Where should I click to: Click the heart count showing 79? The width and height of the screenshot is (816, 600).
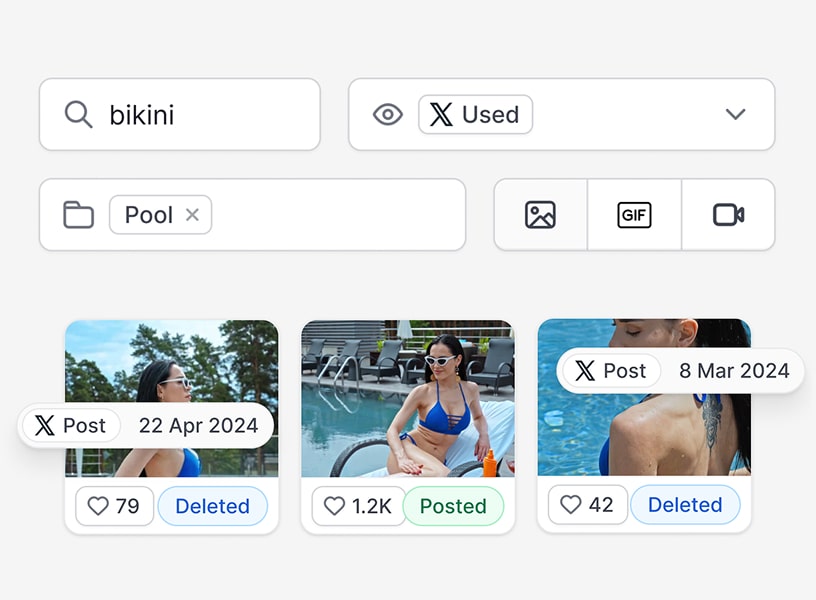pyautogui.click(x=114, y=506)
